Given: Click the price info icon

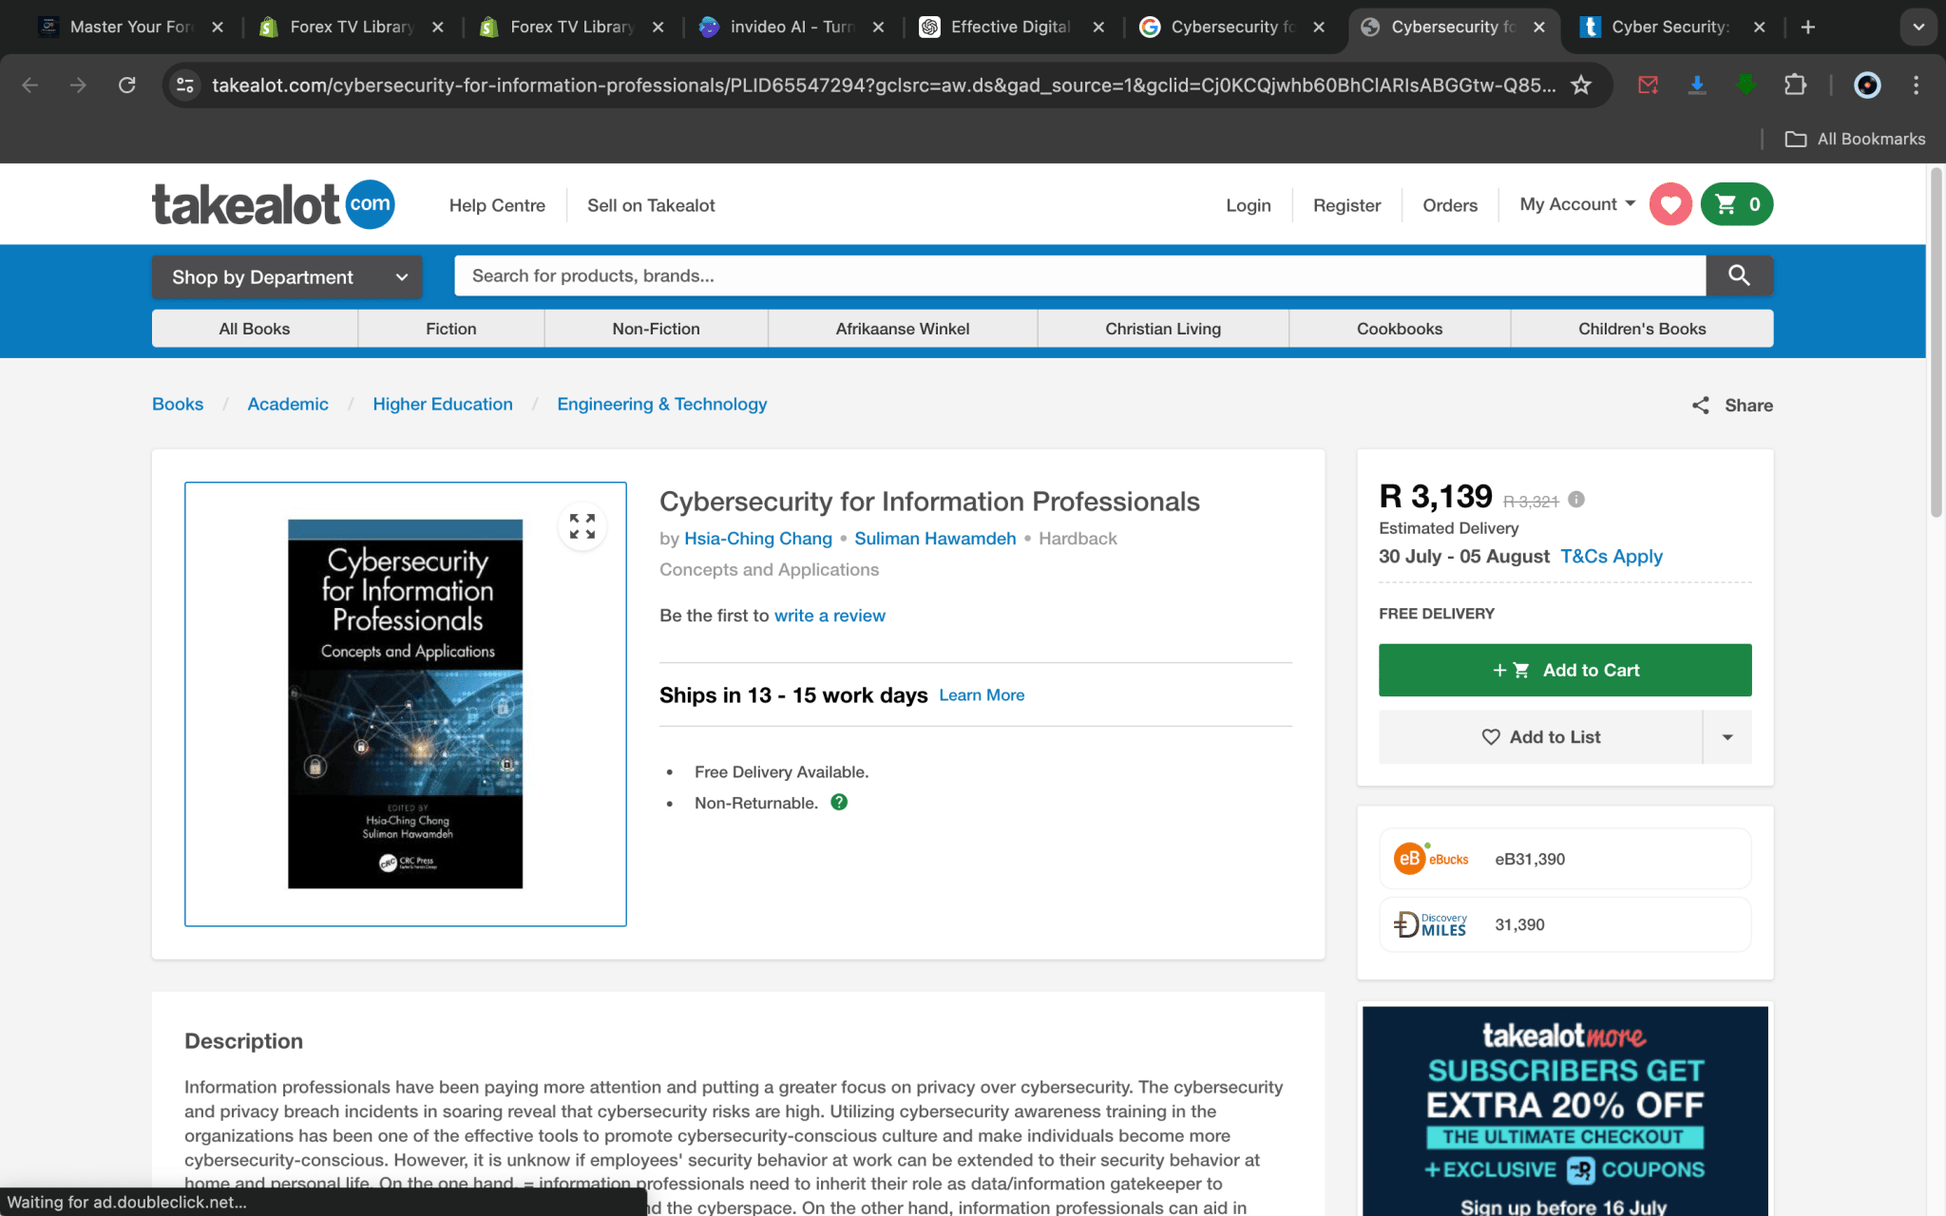Looking at the screenshot, I should pos(1576,499).
